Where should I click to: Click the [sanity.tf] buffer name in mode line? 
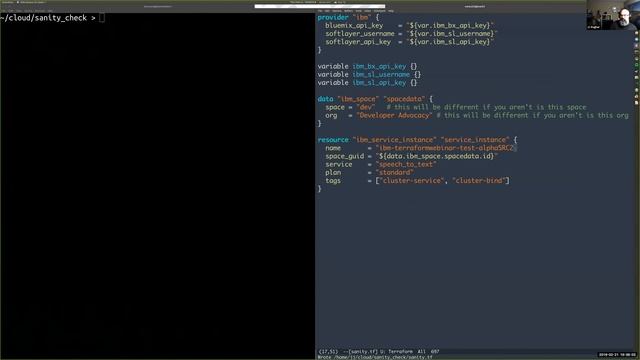coord(363,351)
